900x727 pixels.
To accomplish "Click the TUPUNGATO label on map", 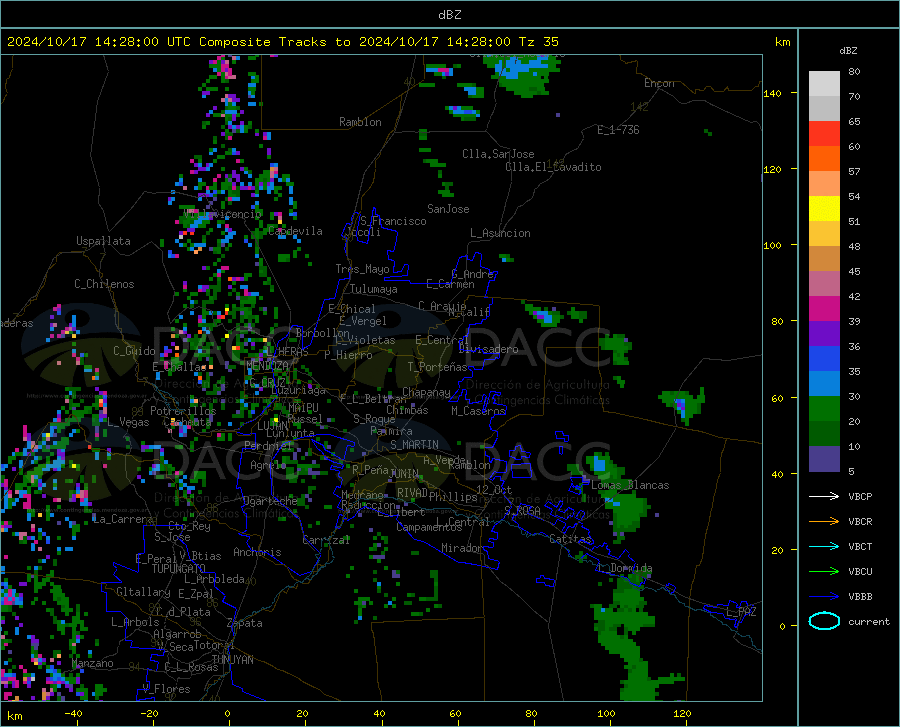I will tap(179, 569).
